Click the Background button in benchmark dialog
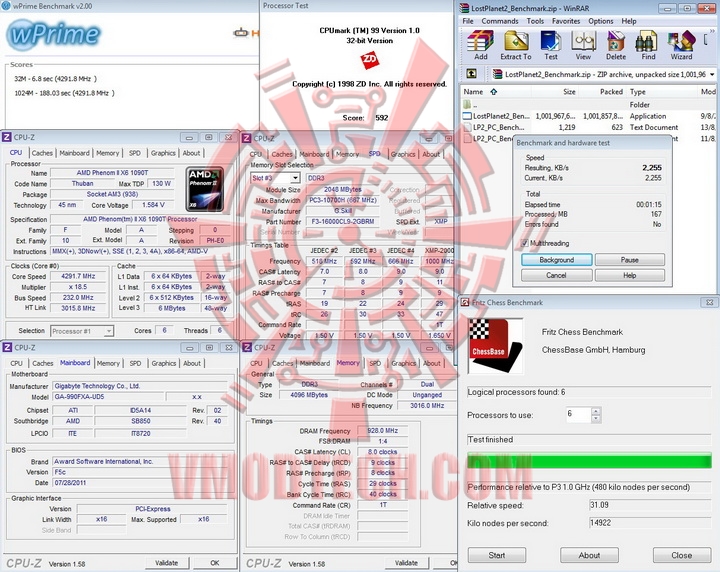 click(557, 260)
